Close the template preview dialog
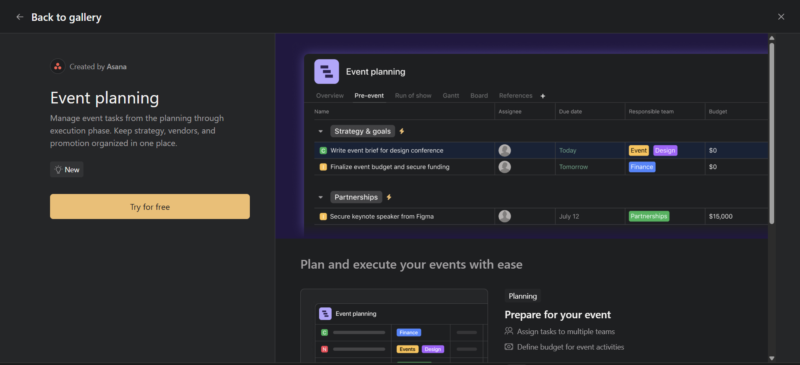This screenshot has height=365, width=800. pyautogui.click(x=781, y=17)
